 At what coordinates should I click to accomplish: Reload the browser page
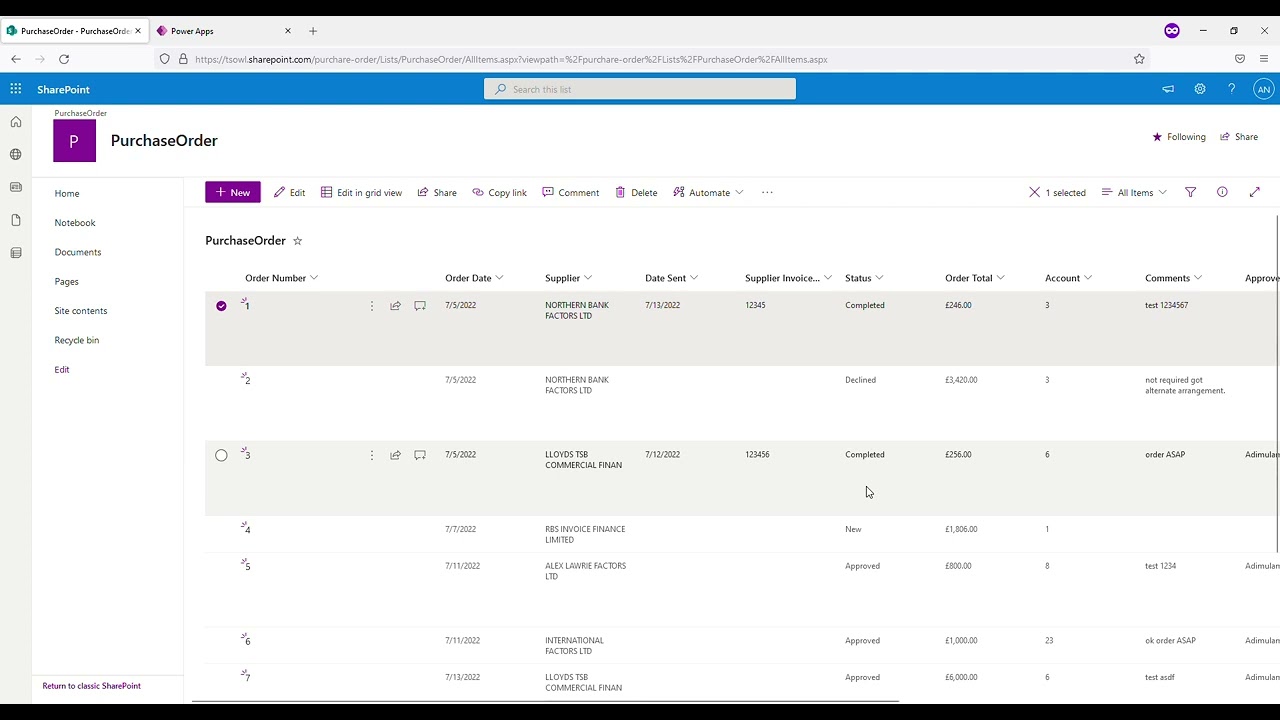coord(64,59)
